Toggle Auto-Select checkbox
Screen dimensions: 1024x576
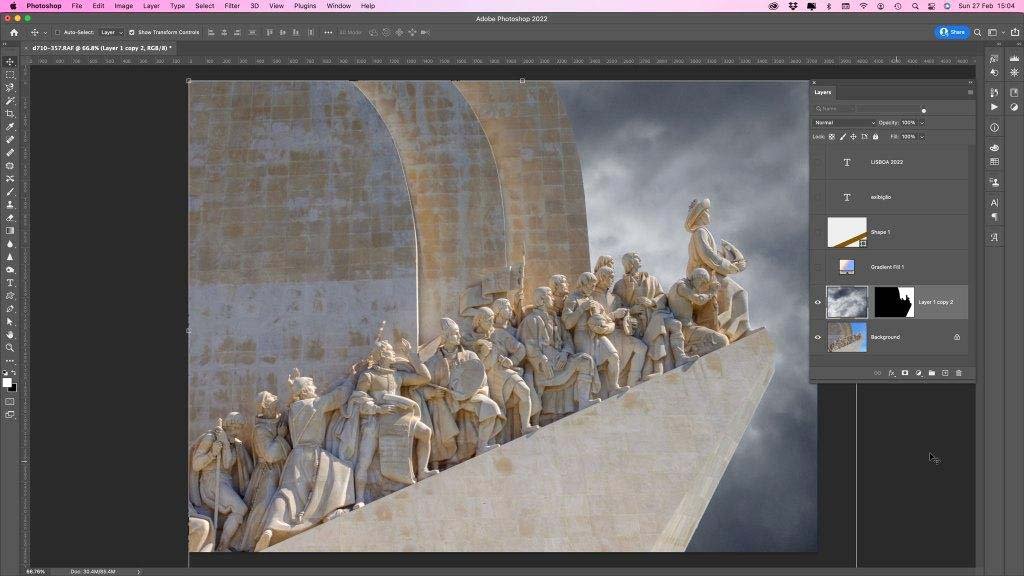pos(57,32)
